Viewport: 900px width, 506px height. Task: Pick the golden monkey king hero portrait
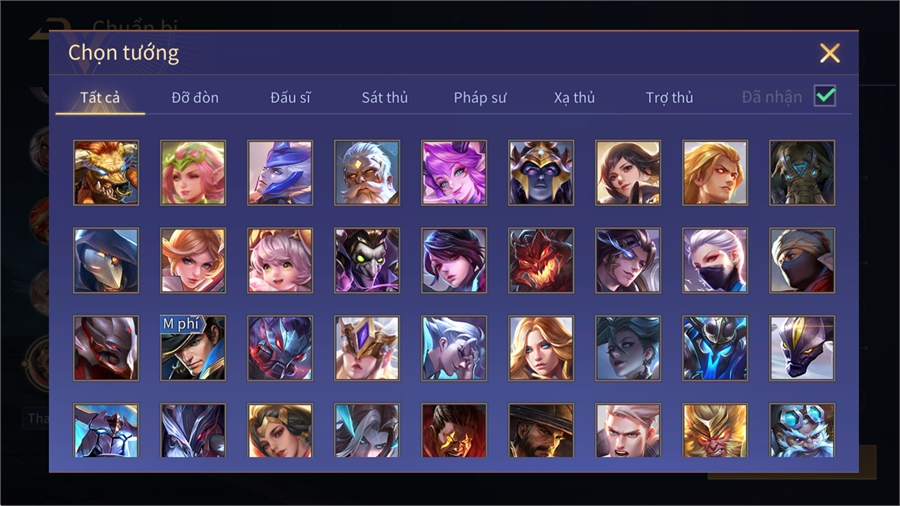(x=715, y=430)
